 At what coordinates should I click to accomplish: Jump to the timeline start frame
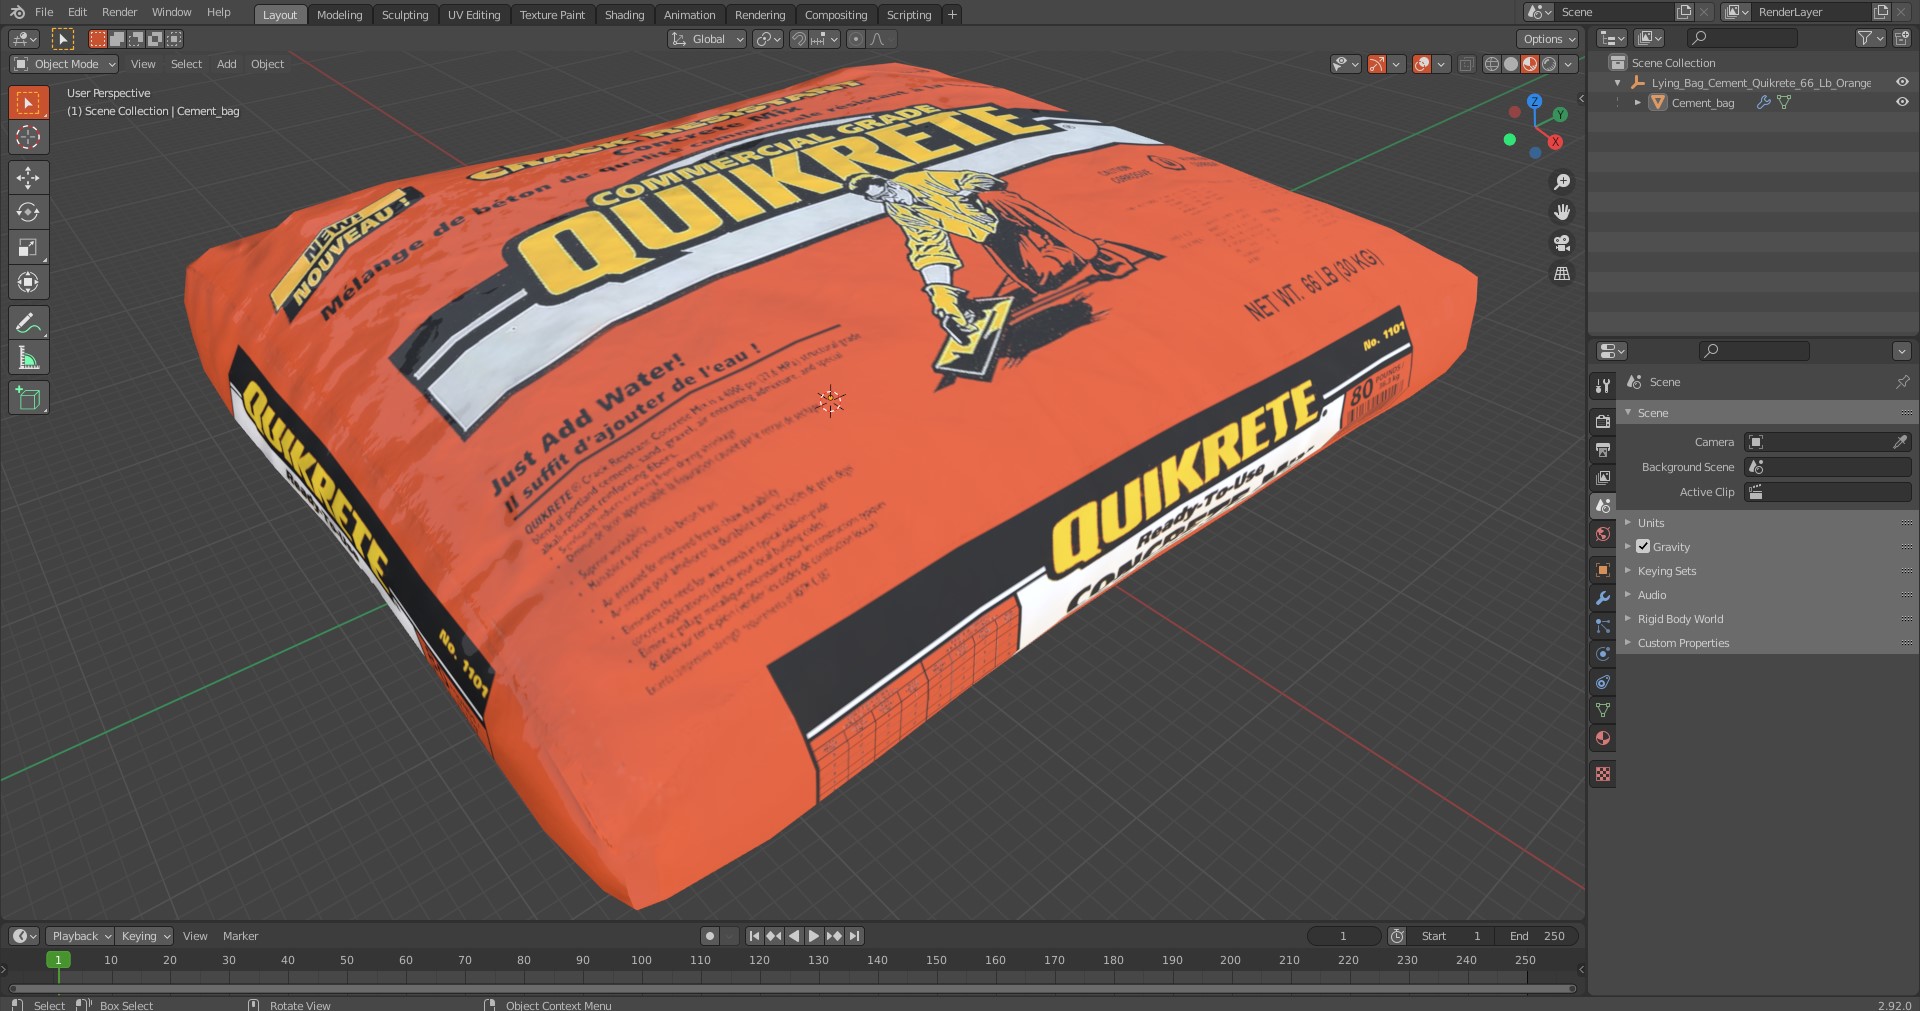pyautogui.click(x=754, y=936)
